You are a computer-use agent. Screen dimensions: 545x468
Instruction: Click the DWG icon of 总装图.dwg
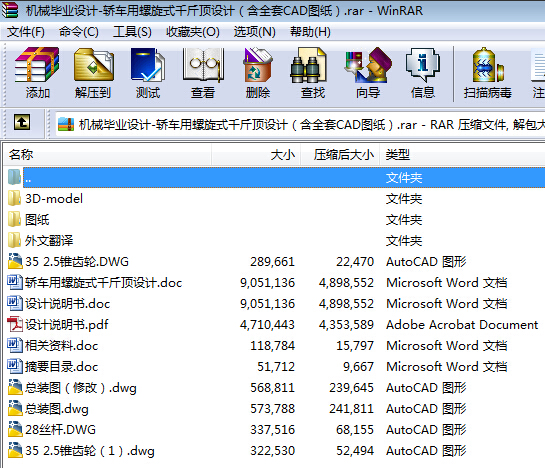[15, 408]
